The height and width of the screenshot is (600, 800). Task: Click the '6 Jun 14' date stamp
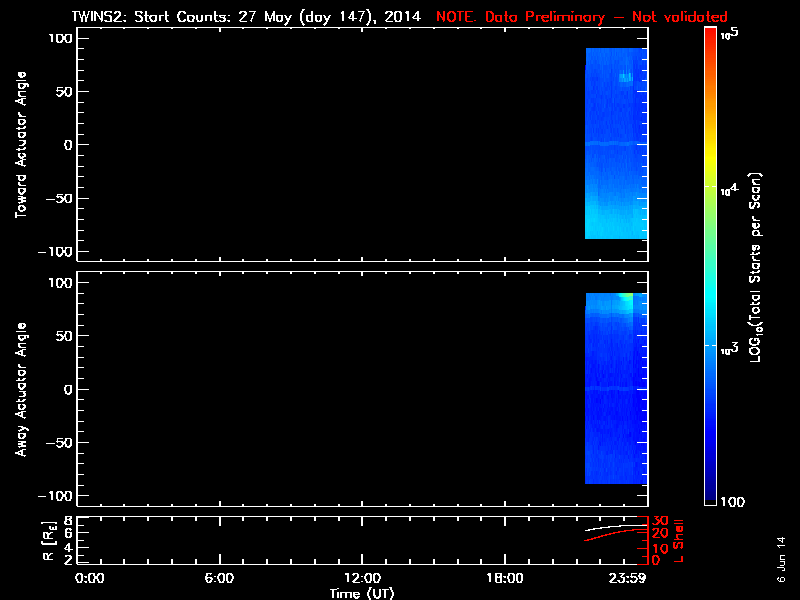pos(781,558)
